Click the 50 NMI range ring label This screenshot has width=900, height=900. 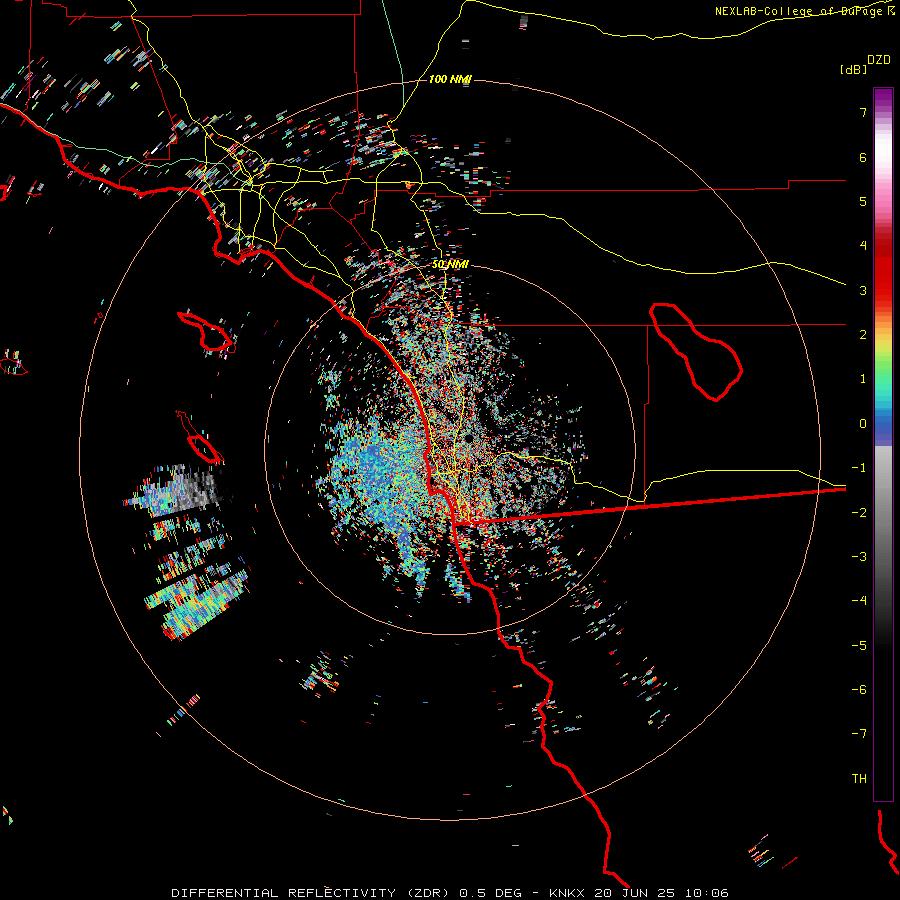pos(450,265)
